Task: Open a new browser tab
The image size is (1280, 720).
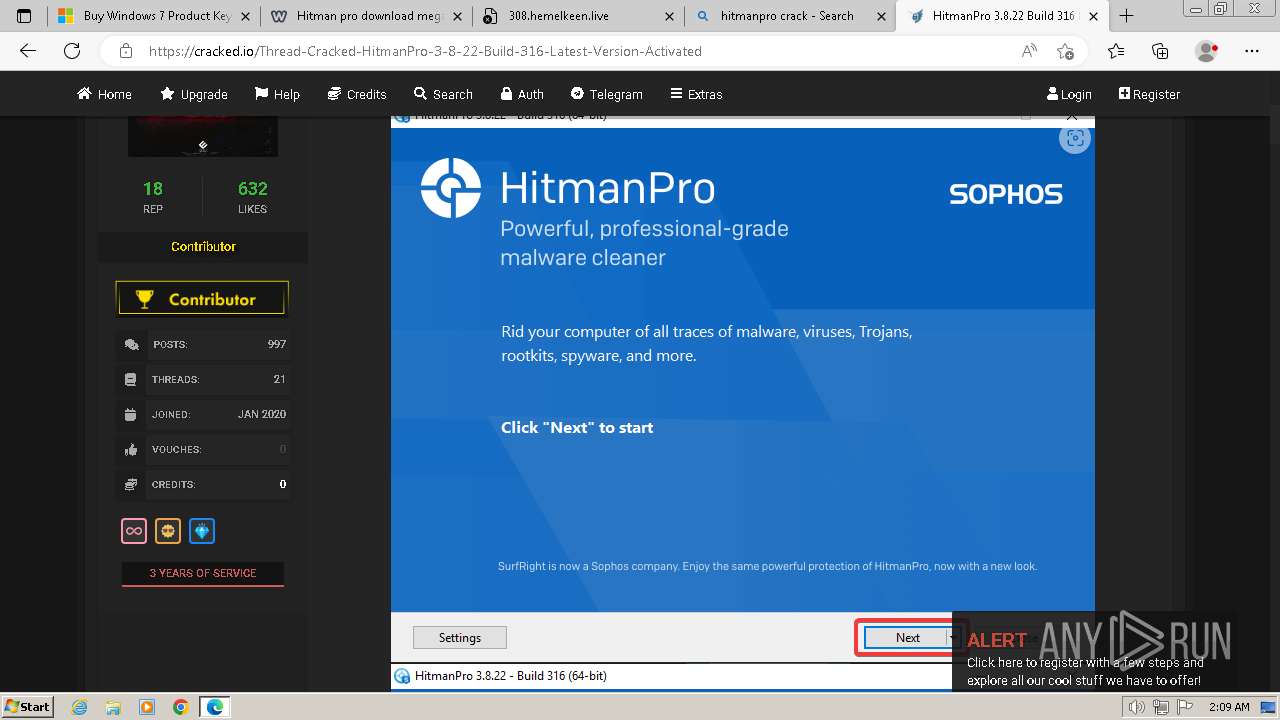Action: (1126, 16)
